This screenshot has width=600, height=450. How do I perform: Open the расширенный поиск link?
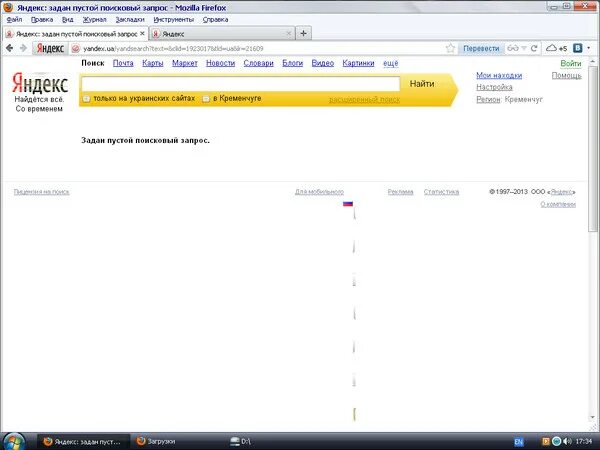pos(364,99)
